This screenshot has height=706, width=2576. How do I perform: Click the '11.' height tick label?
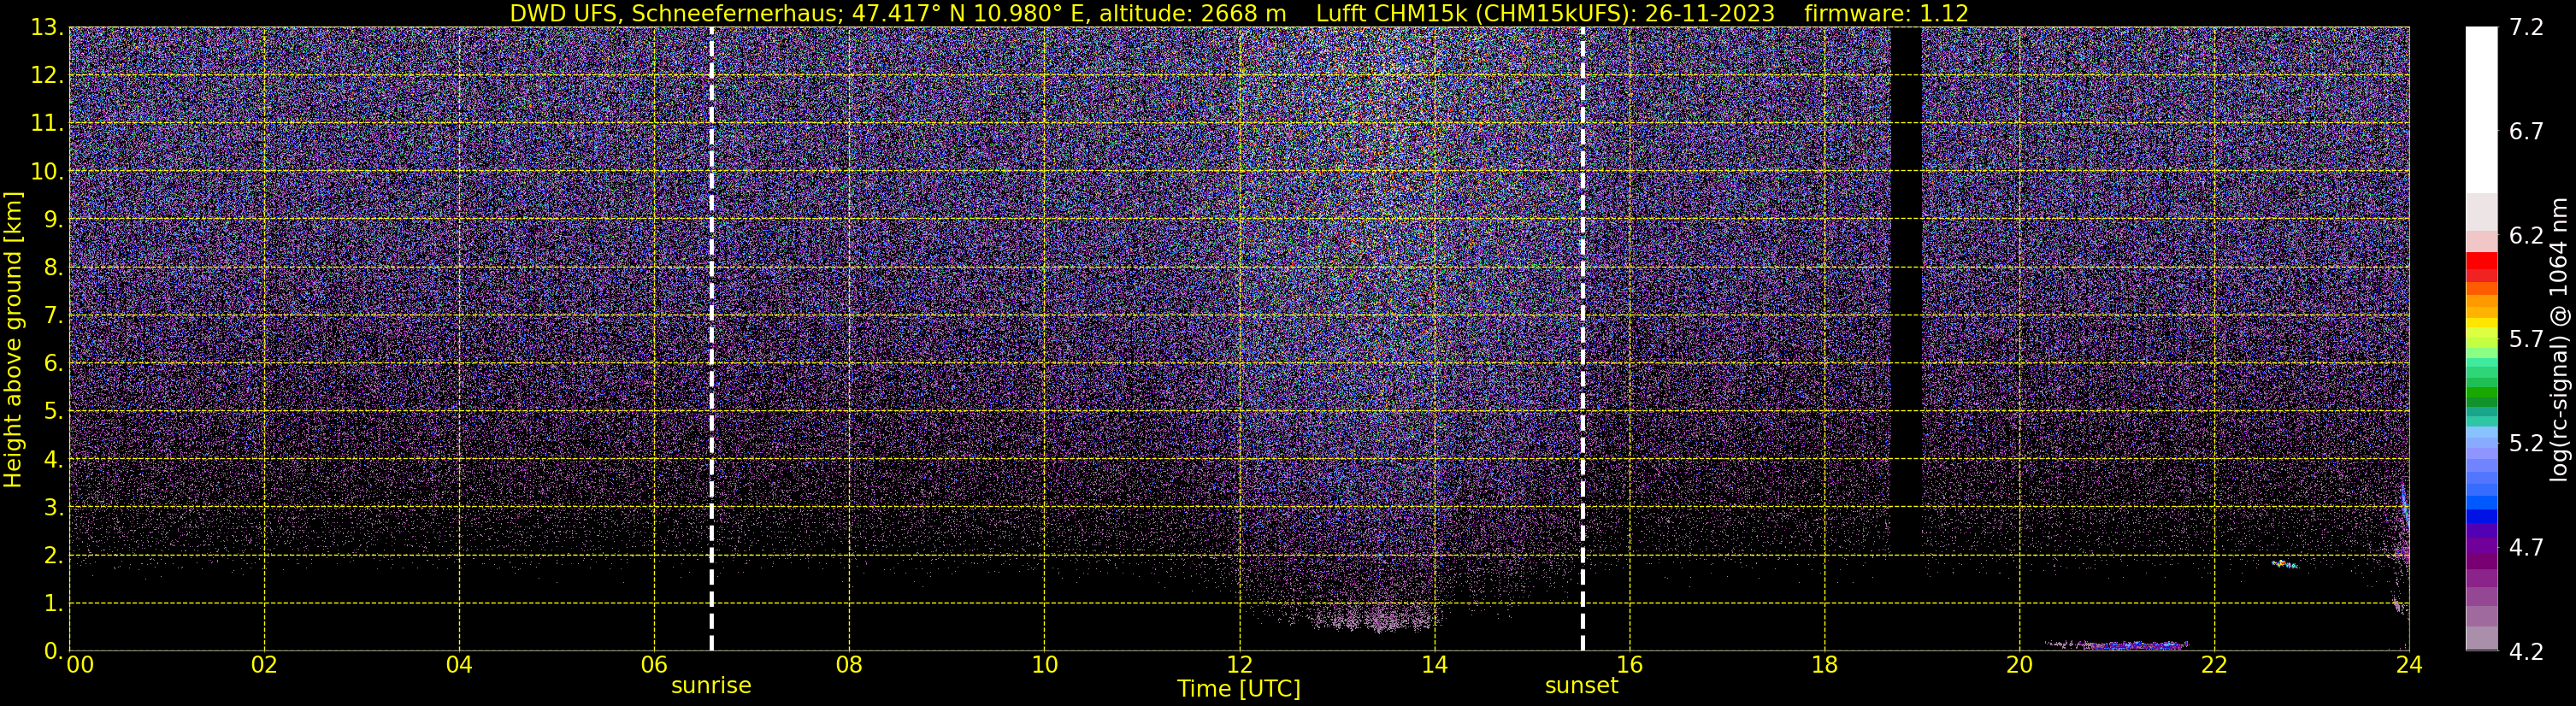tap(47, 123)
